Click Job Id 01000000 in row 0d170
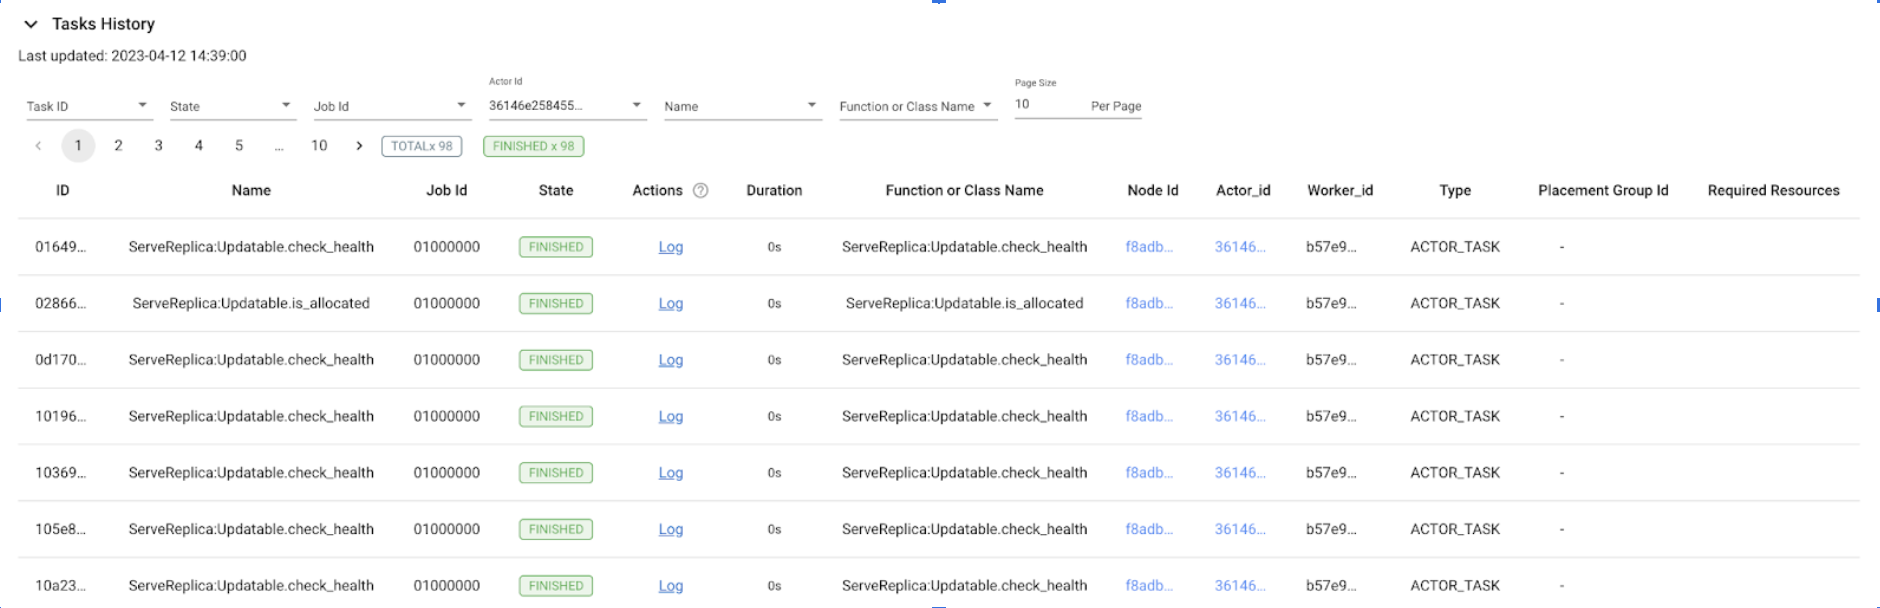 click(x=447, y=360)
